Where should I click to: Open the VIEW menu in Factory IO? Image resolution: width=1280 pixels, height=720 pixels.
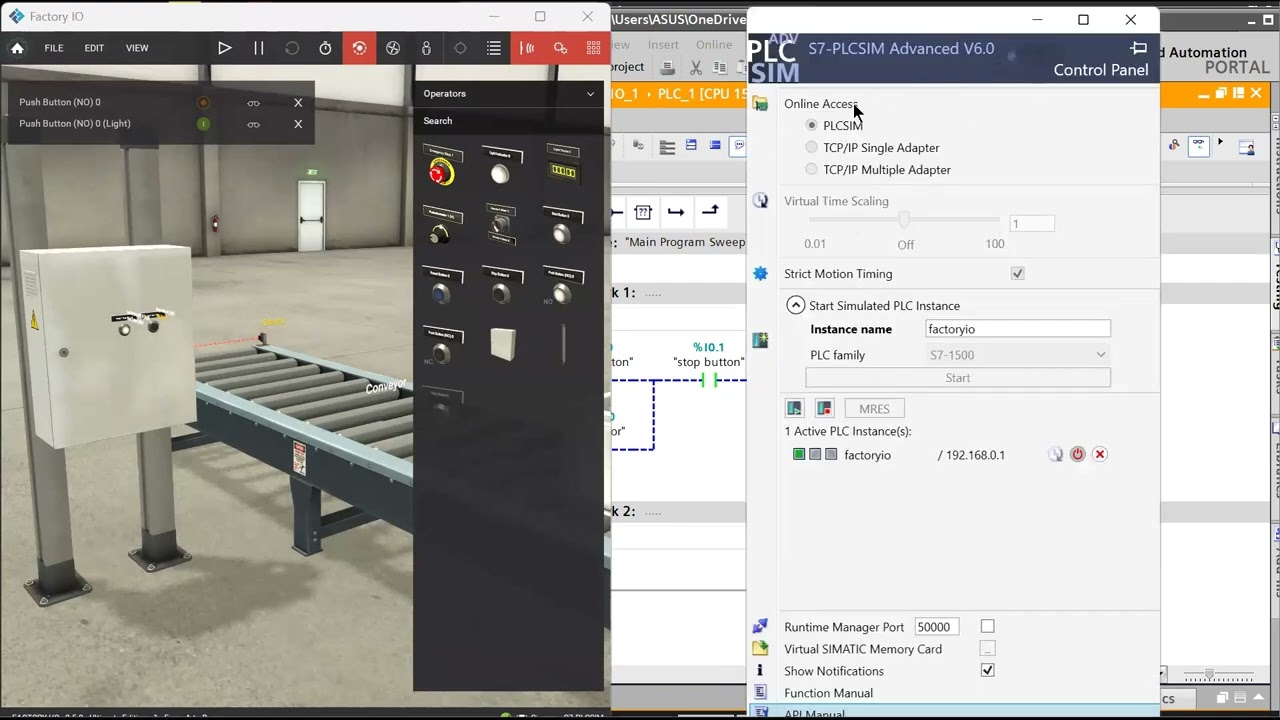click(137, 48)
